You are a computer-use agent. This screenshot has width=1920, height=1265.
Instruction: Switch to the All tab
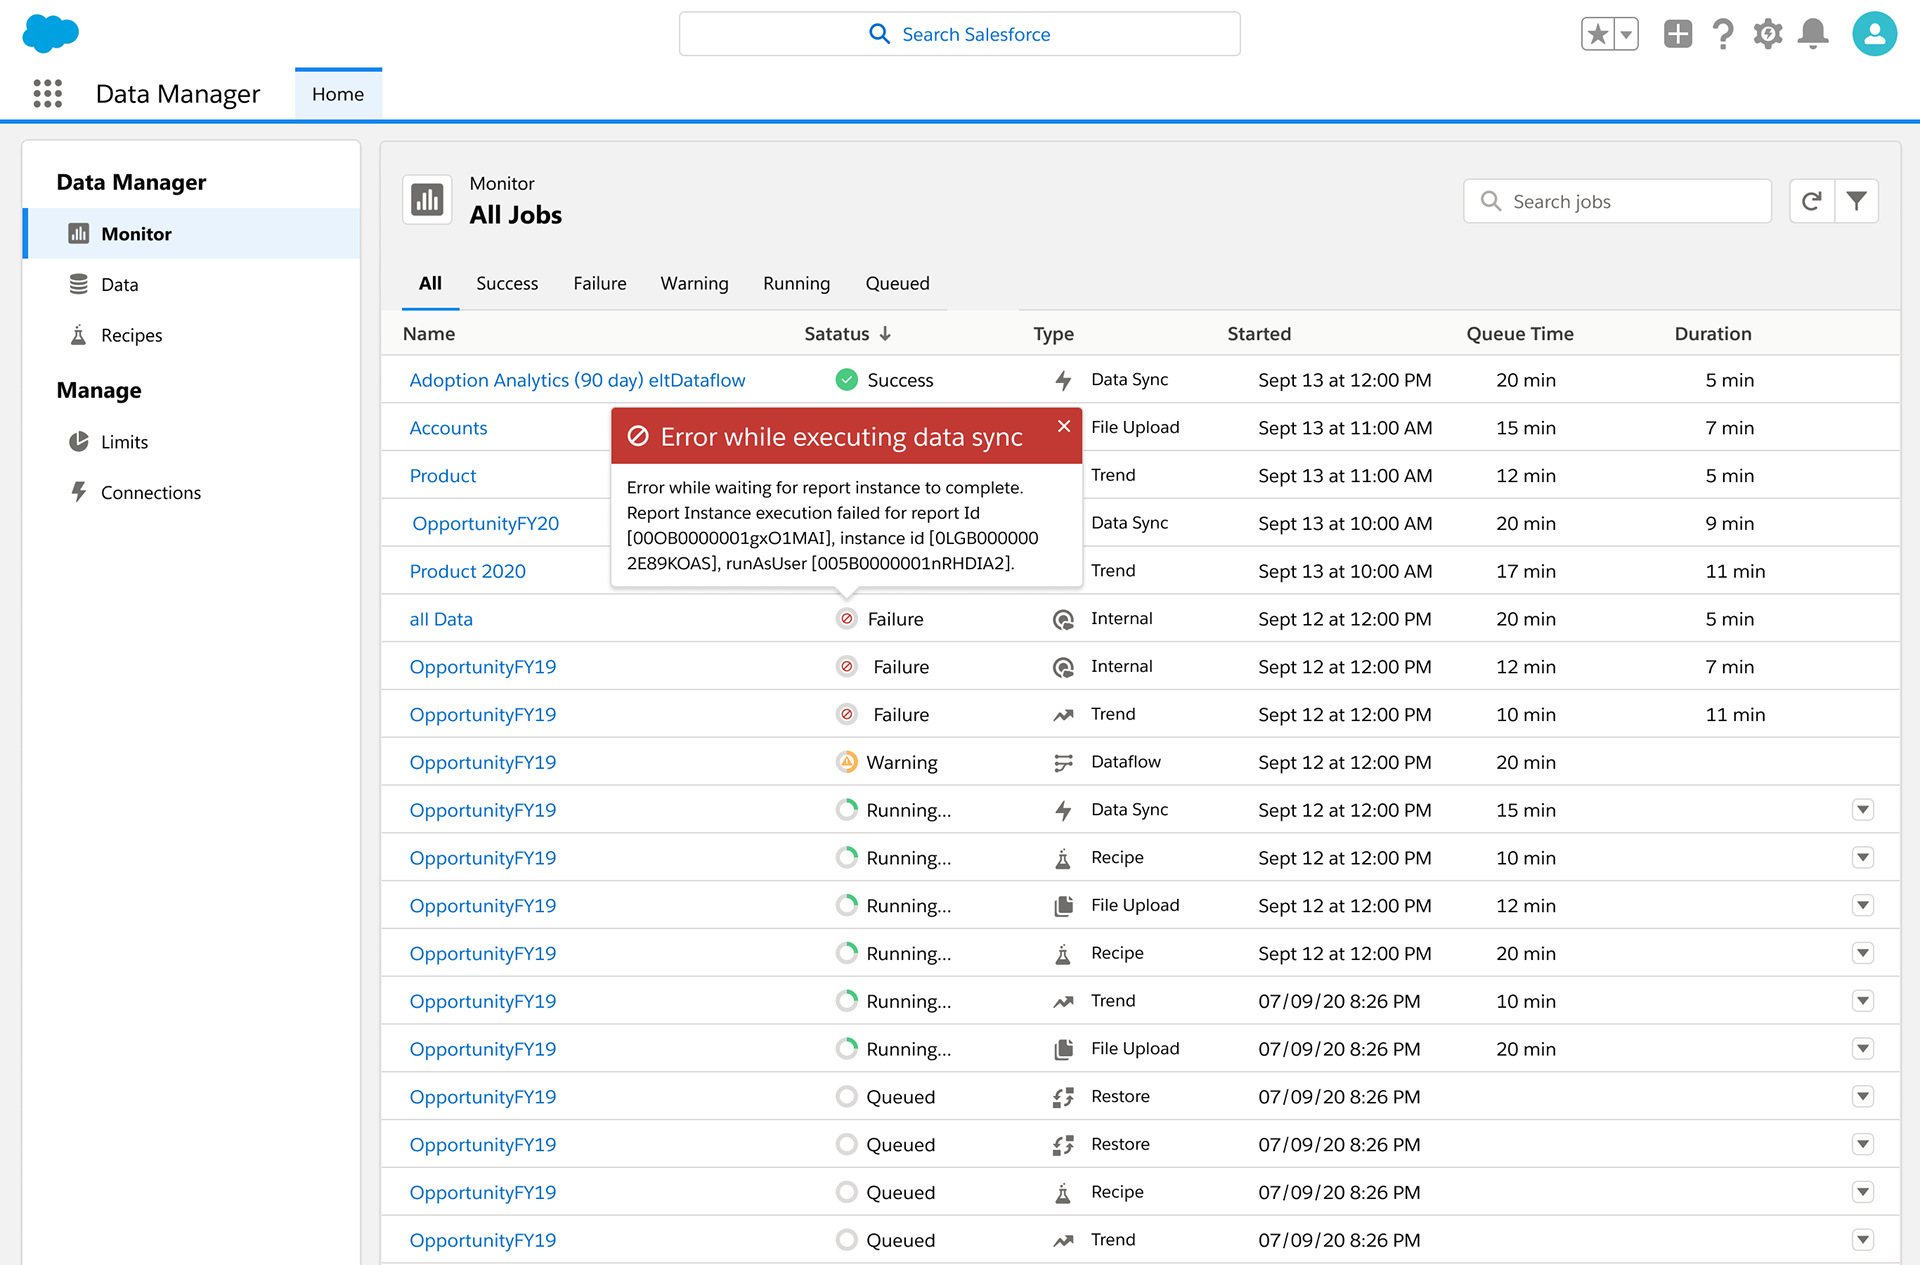(x=430, y=283)
